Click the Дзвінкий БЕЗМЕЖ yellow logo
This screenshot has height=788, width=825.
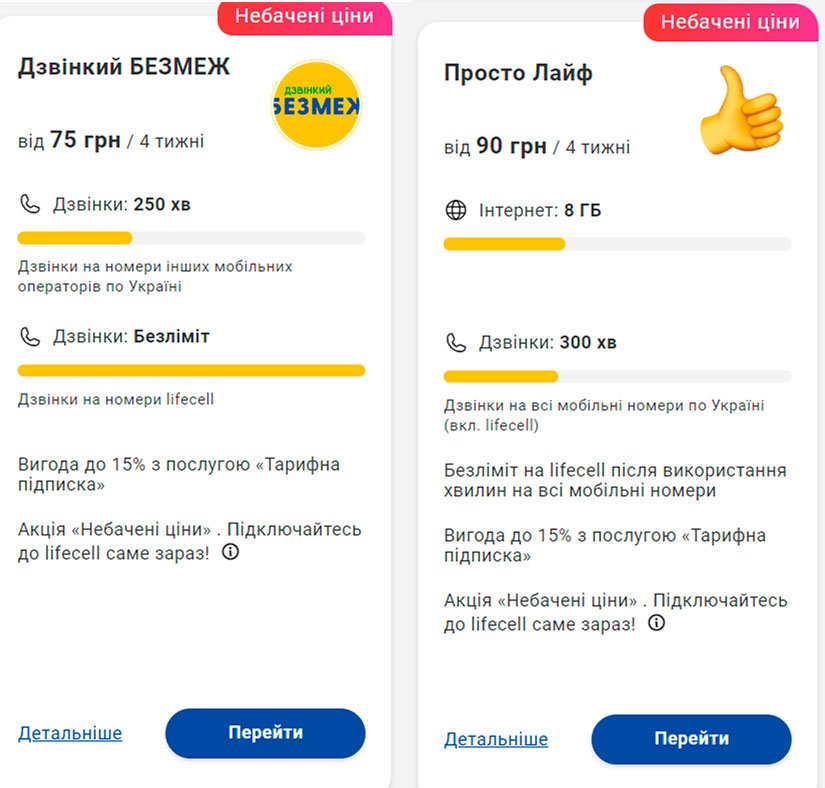pos(315,105)
